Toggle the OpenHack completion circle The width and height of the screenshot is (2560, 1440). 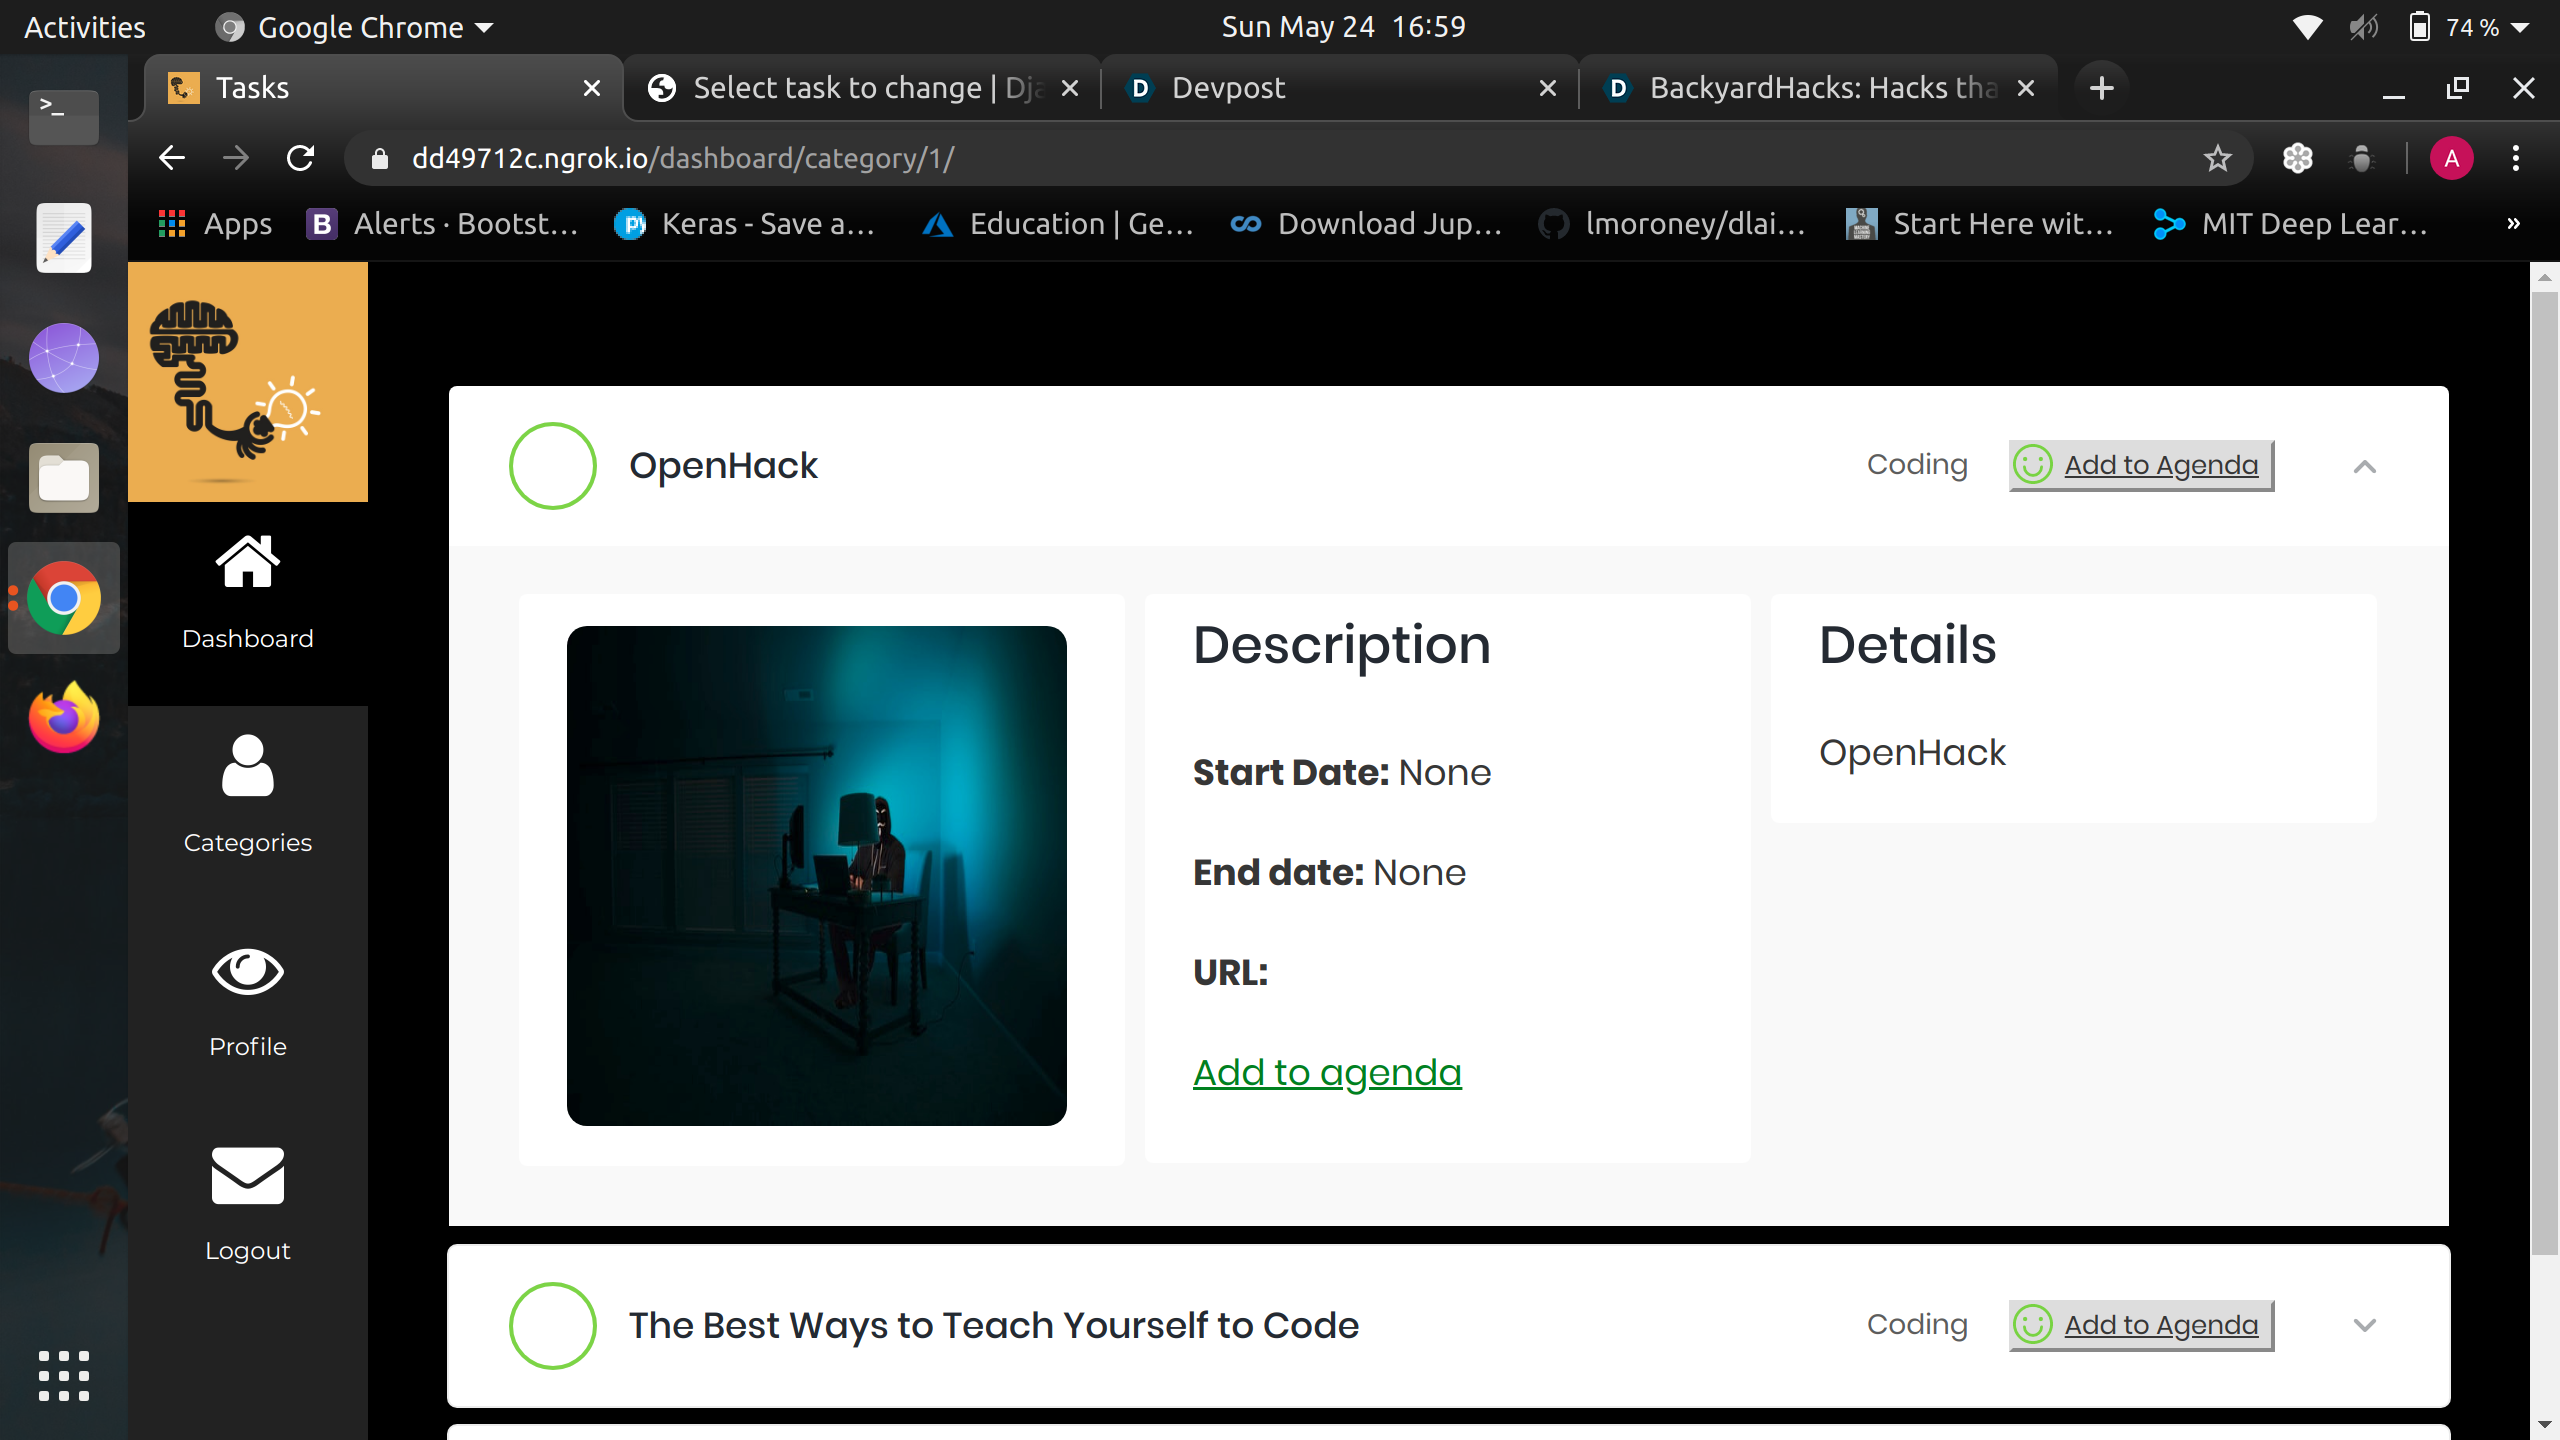[552, 466]
